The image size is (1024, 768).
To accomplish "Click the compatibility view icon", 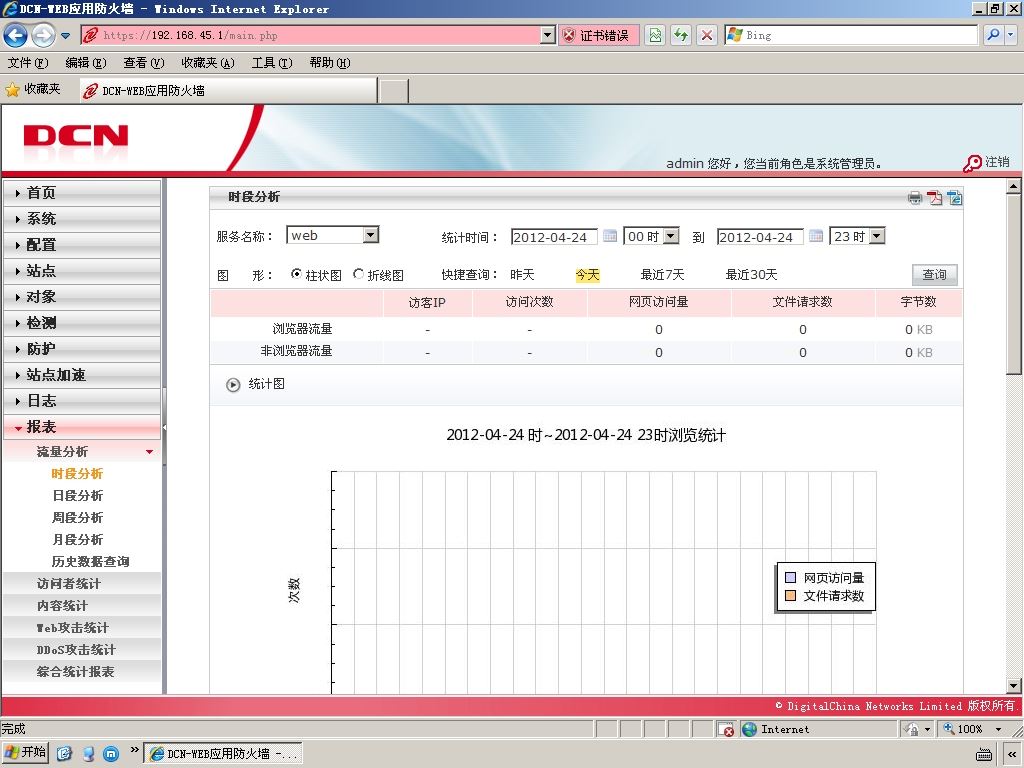I will (x=655, y=35).
